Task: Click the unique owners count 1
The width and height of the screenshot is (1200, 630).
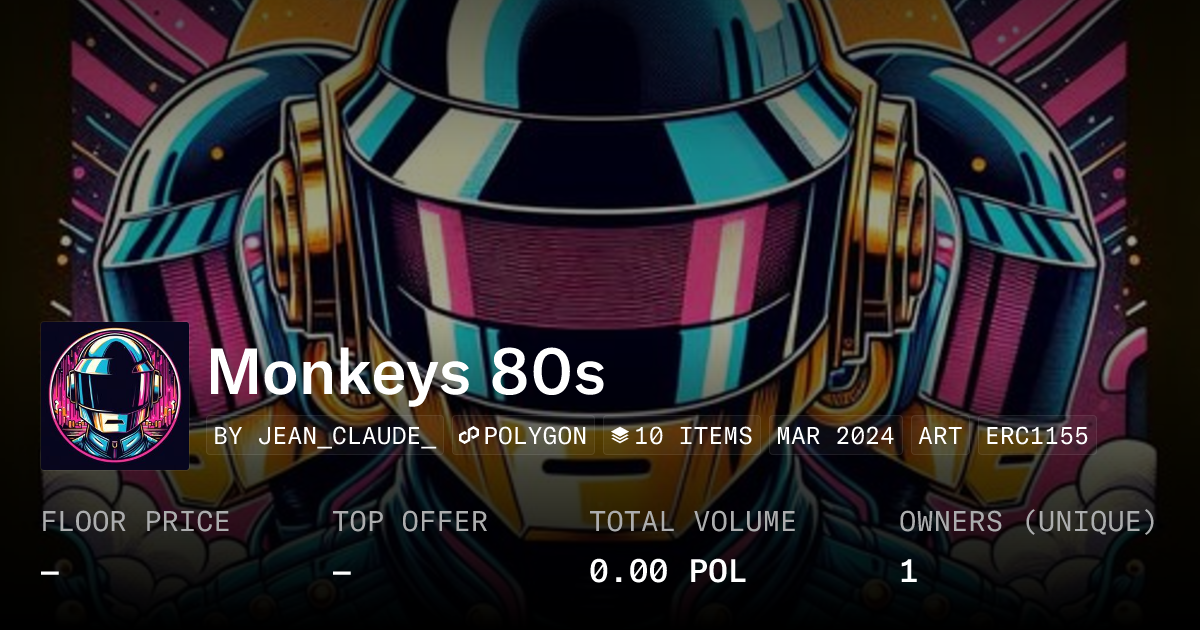Action: coord(908,572)
